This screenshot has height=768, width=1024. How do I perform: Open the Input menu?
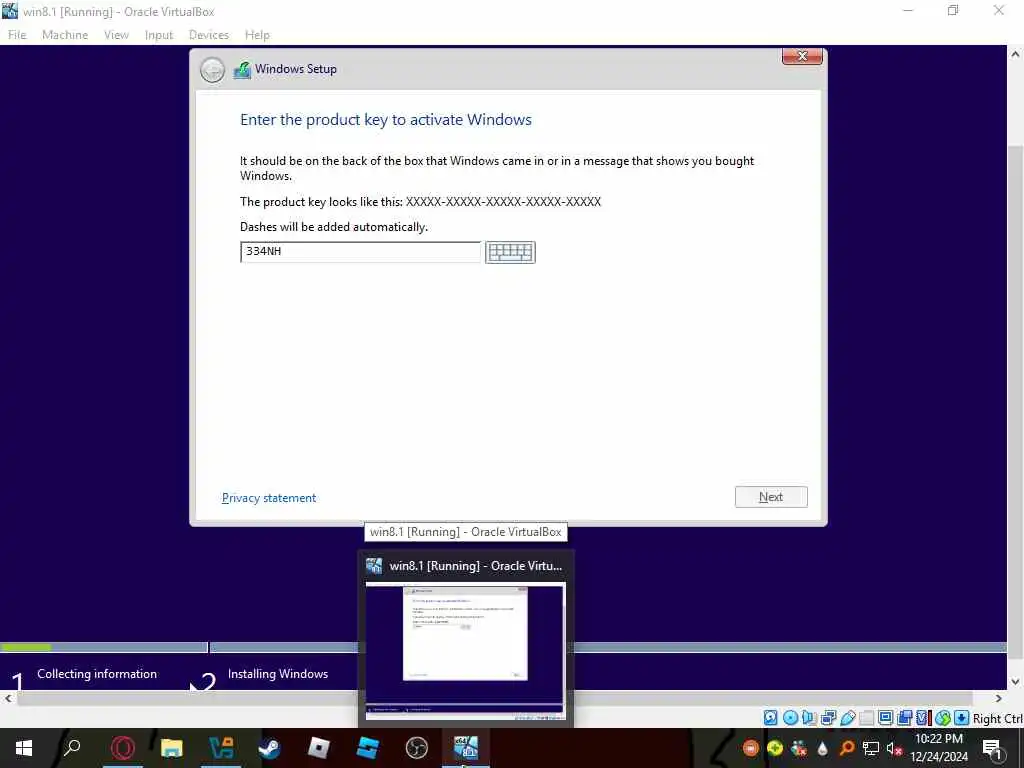pyautogui.click(x=159, y=35)
